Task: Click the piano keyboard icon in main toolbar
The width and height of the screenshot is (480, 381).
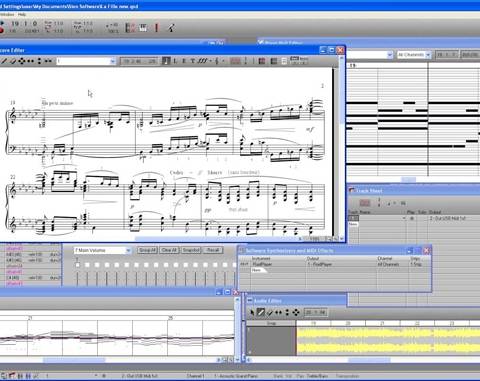Action: point(143,27)
